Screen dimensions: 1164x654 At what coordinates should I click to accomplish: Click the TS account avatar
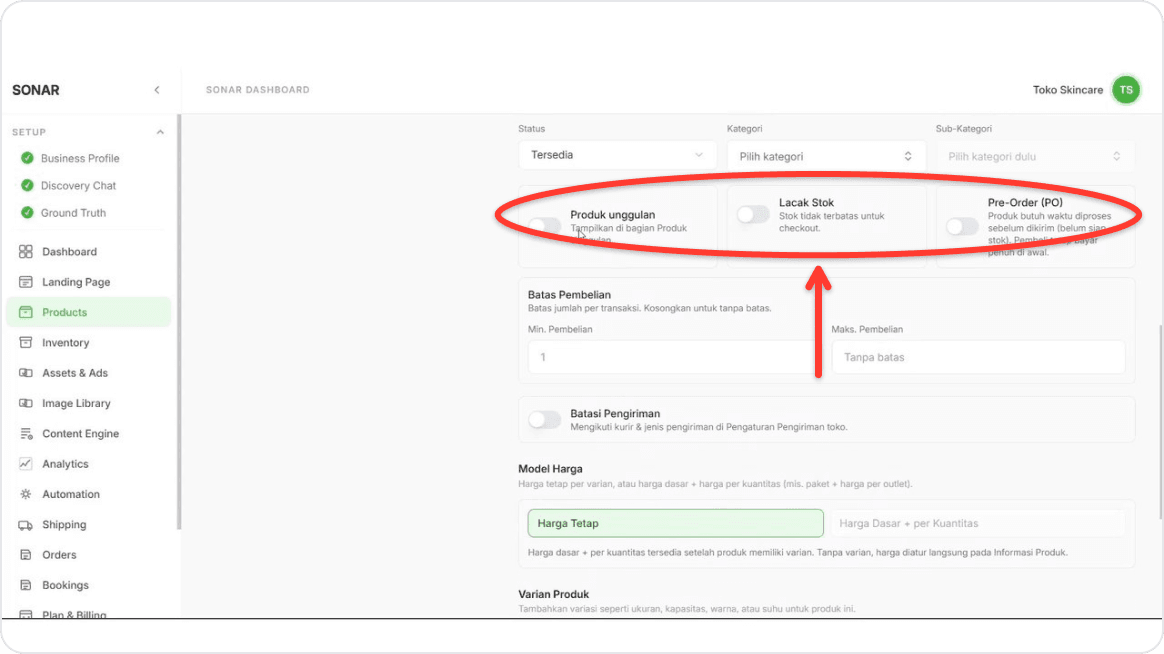1125,90
